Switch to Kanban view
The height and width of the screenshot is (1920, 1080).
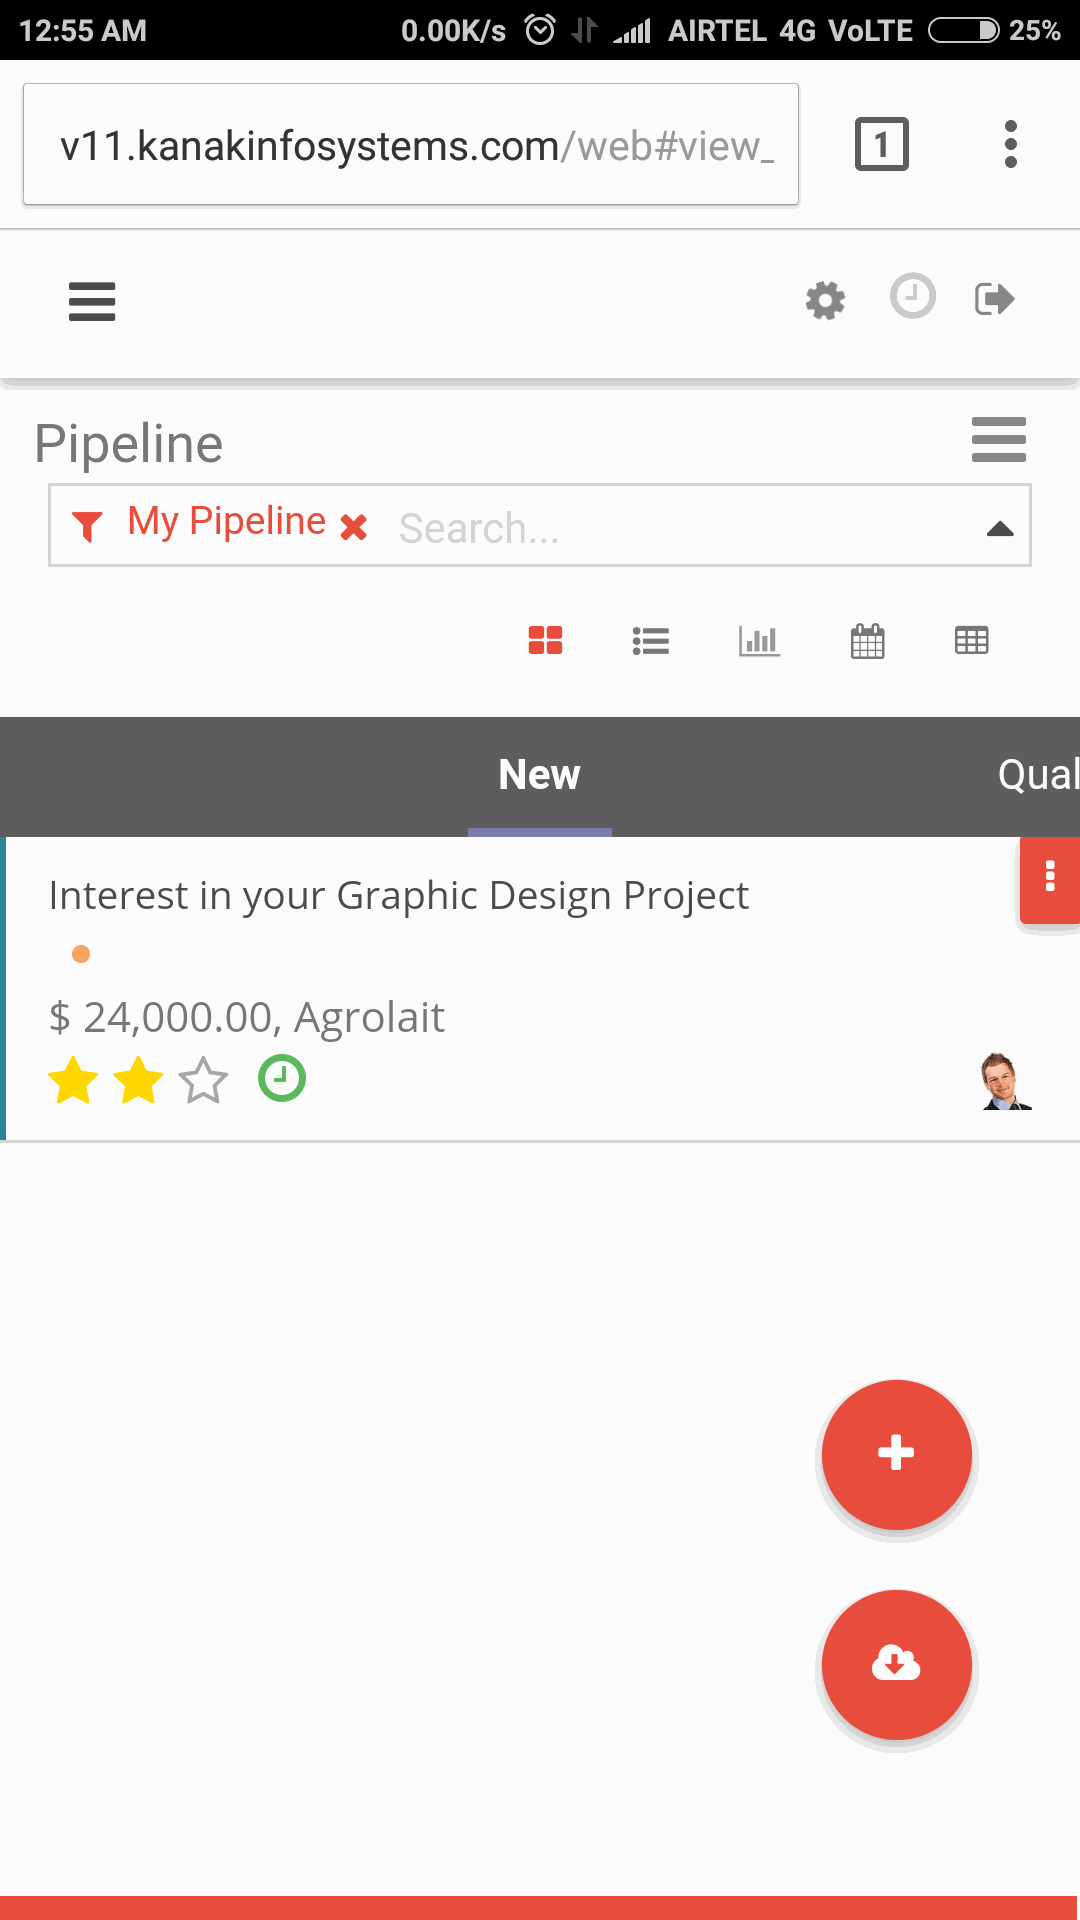point(546,640)
